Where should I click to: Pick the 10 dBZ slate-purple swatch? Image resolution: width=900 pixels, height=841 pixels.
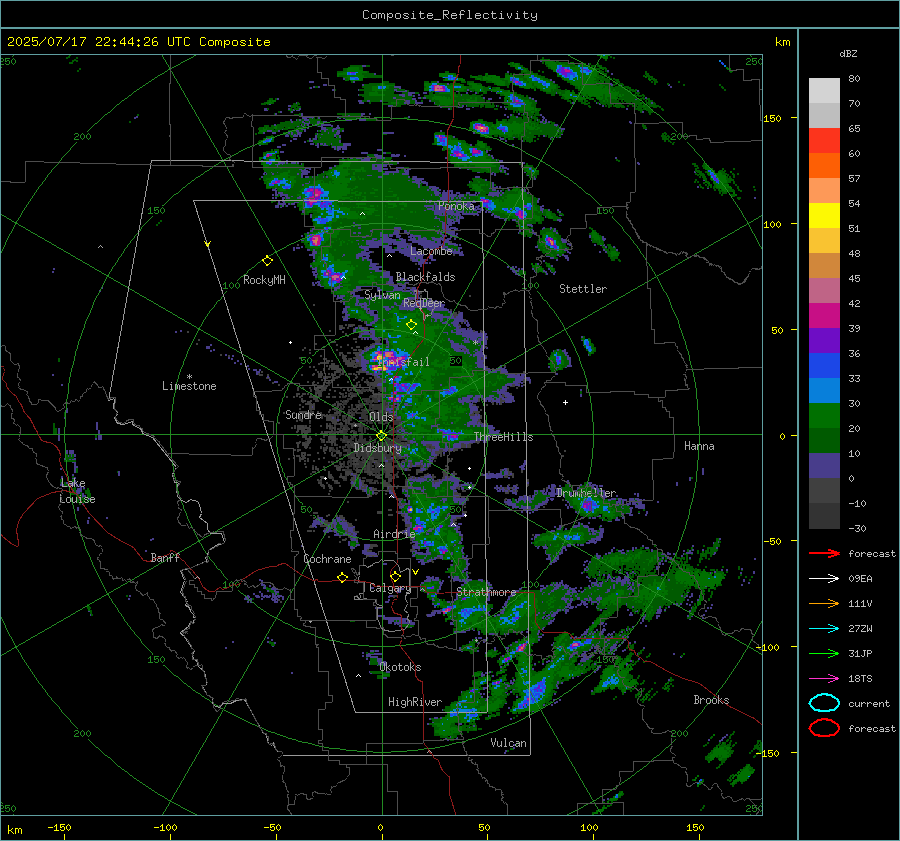(x=824, y=466)
